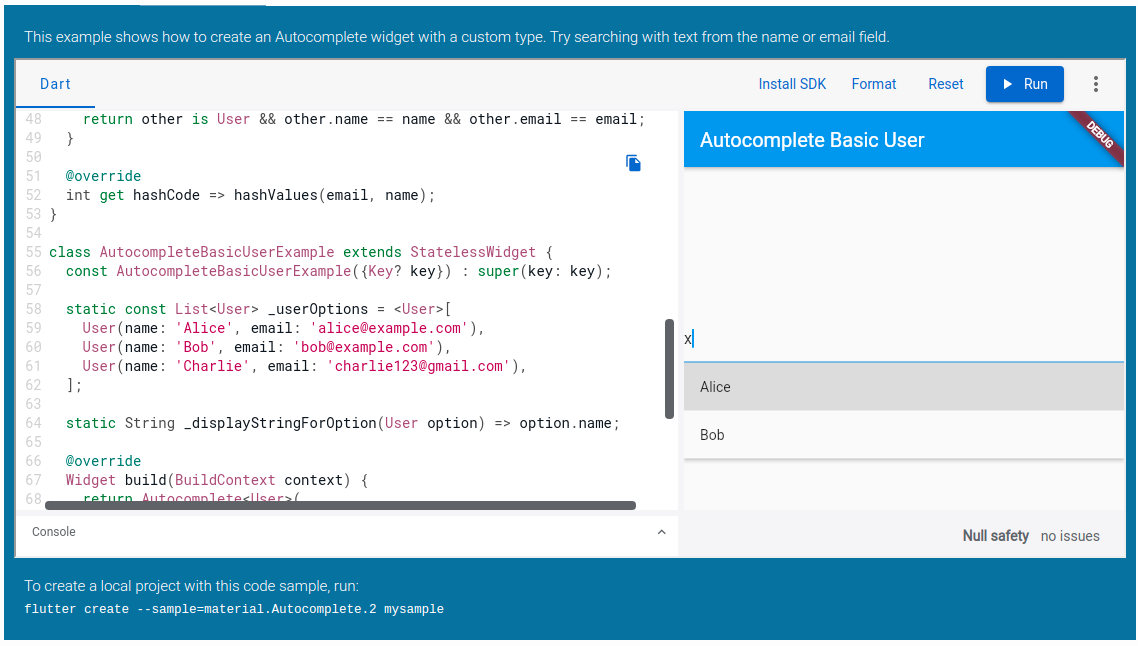The height and width of the screenshot is (646, 1138).
Task: Run the Flutter sample
Action: (x=1024, y=84)
